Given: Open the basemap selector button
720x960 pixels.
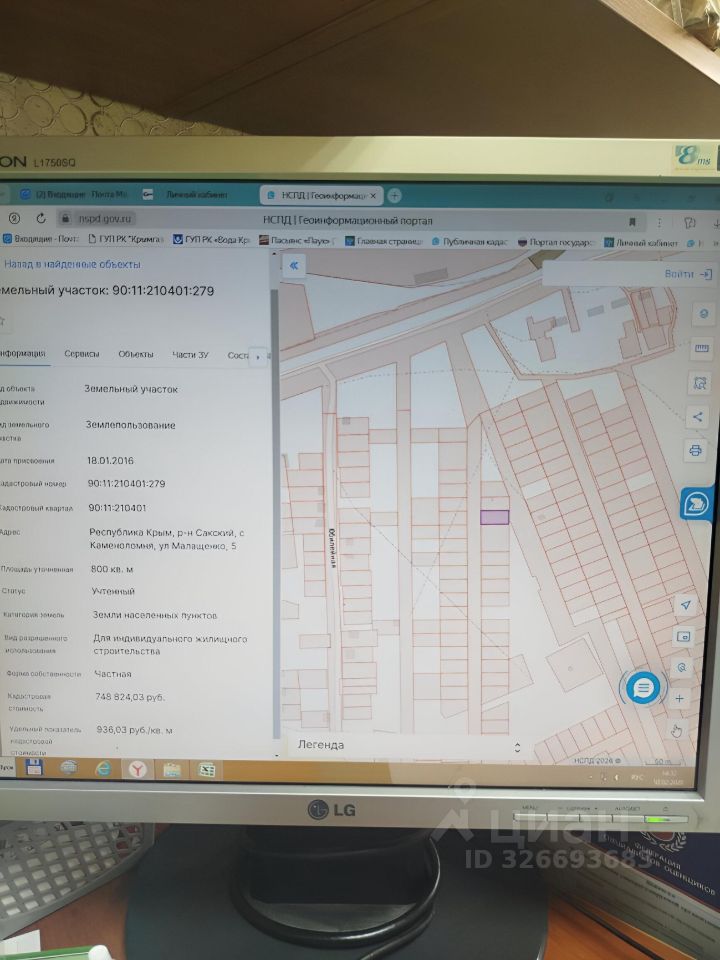Looking at the screenshot, I should tap(683, 637).
